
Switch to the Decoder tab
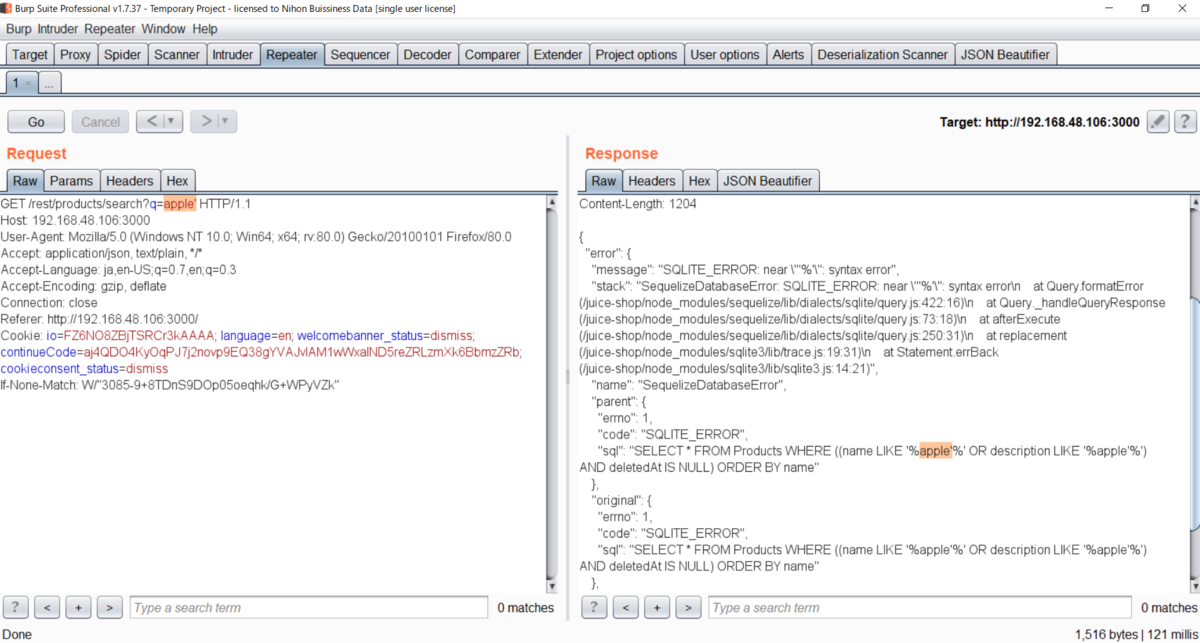[x=427, y=55]
